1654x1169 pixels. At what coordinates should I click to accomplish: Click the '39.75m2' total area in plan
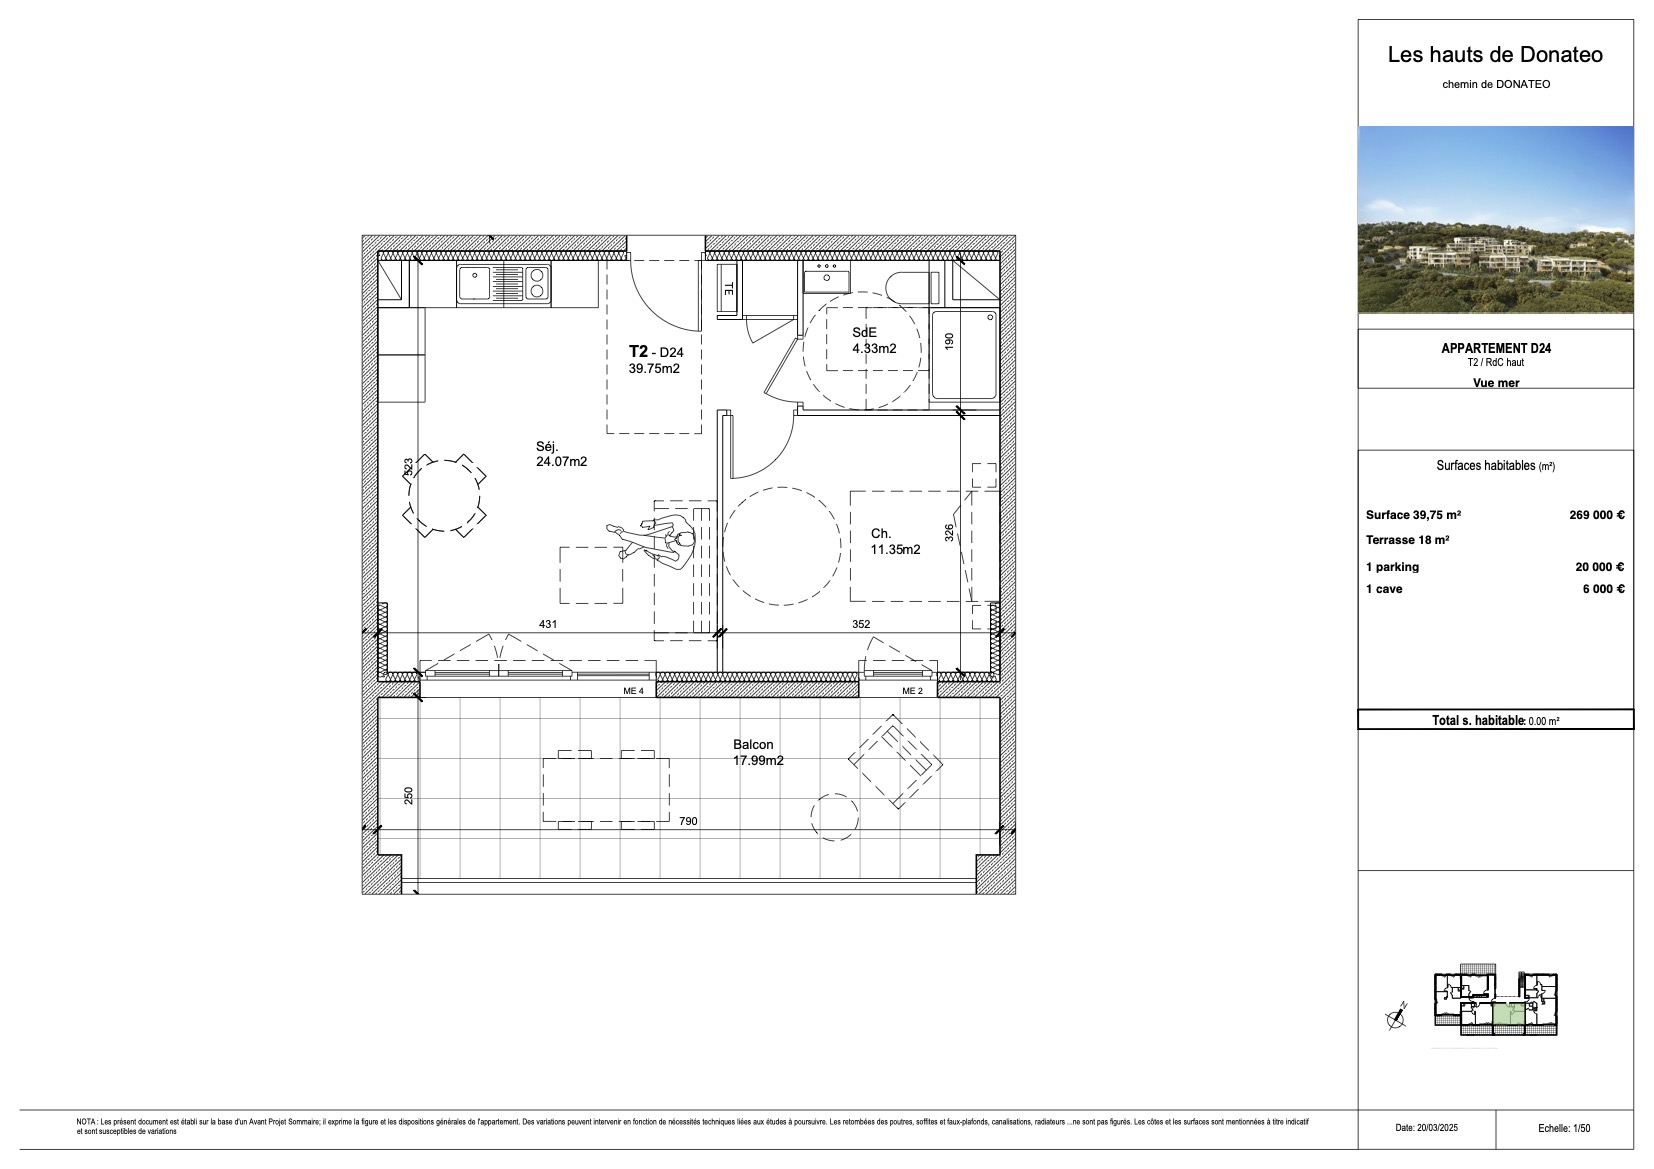[x=654, y=368]
